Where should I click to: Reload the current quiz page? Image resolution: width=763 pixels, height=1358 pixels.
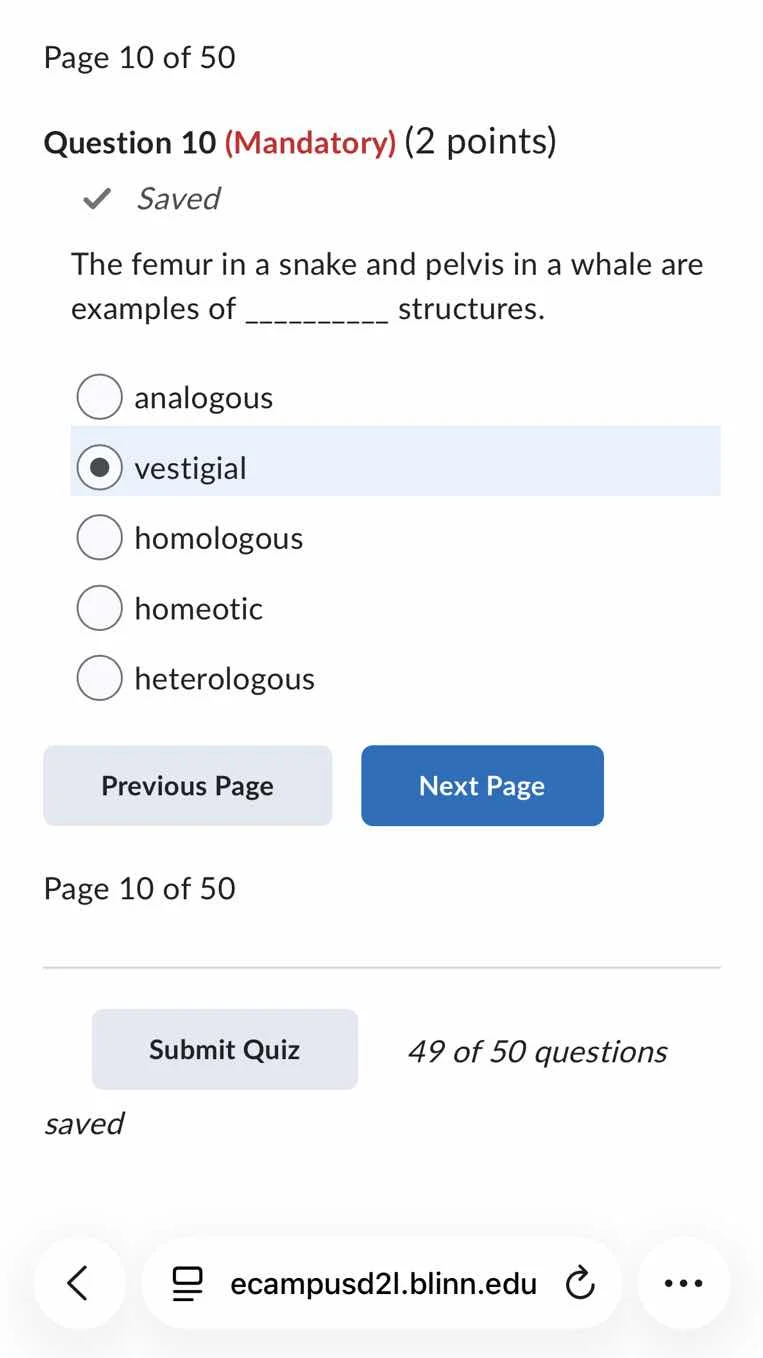click(581, 1283)
